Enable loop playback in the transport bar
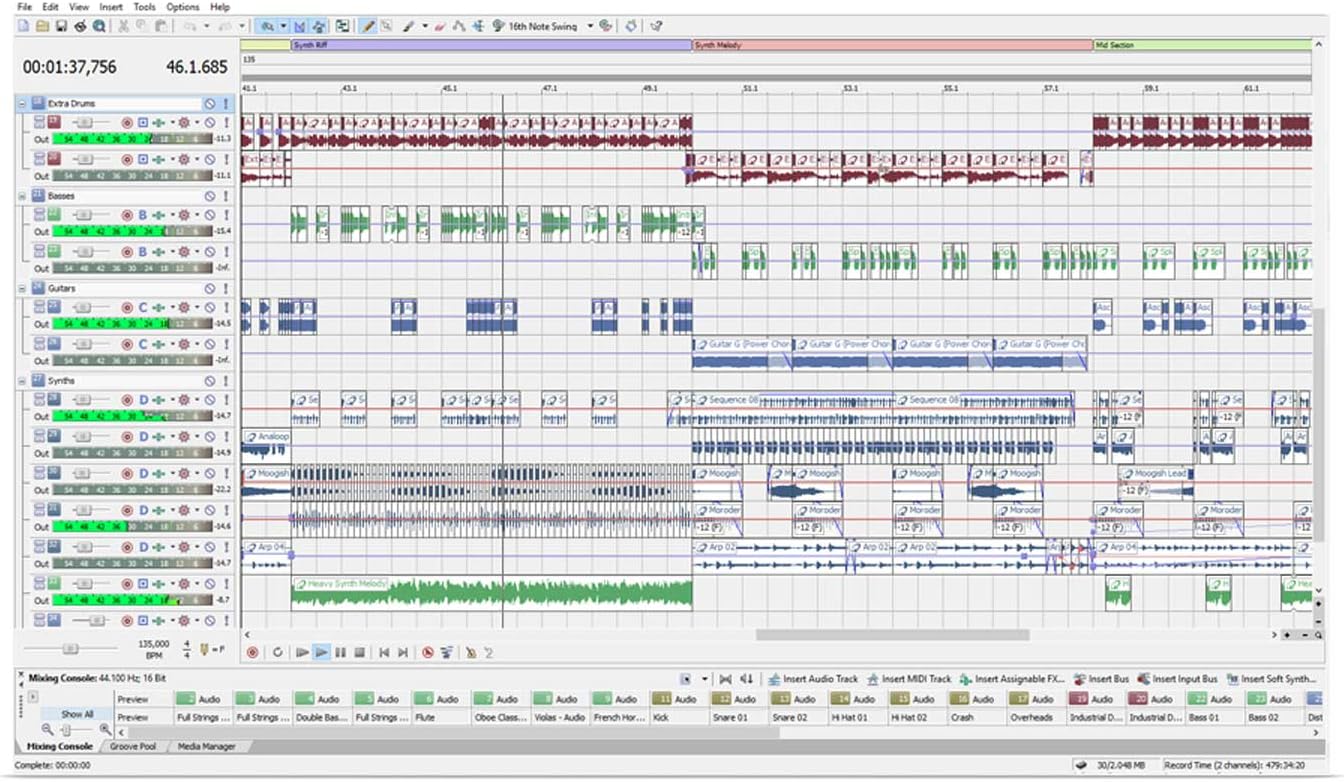 (x=278, y=652)
